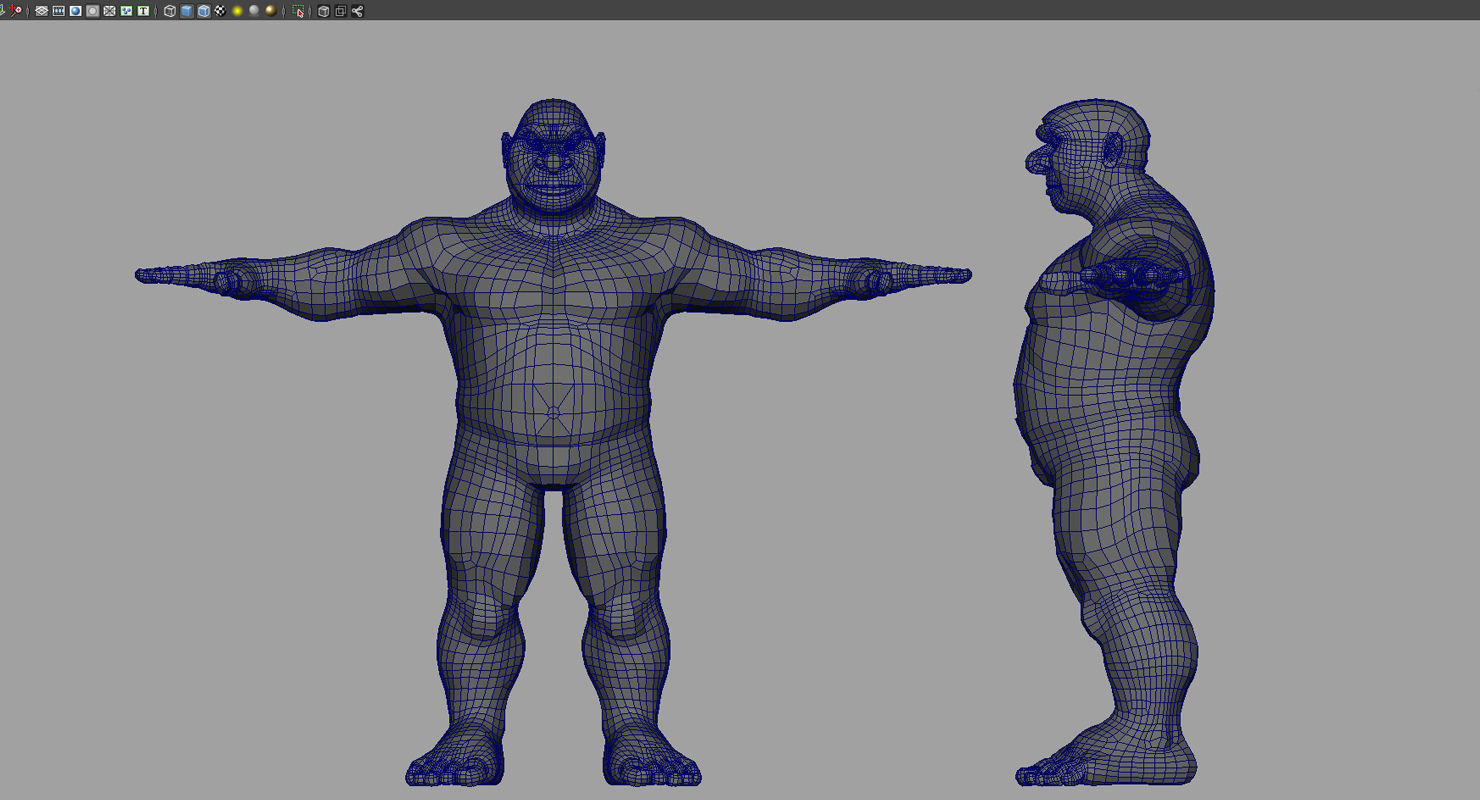Toggle the field chart icon
This screenshot has height=800, width=1480.
click(109, 11)
